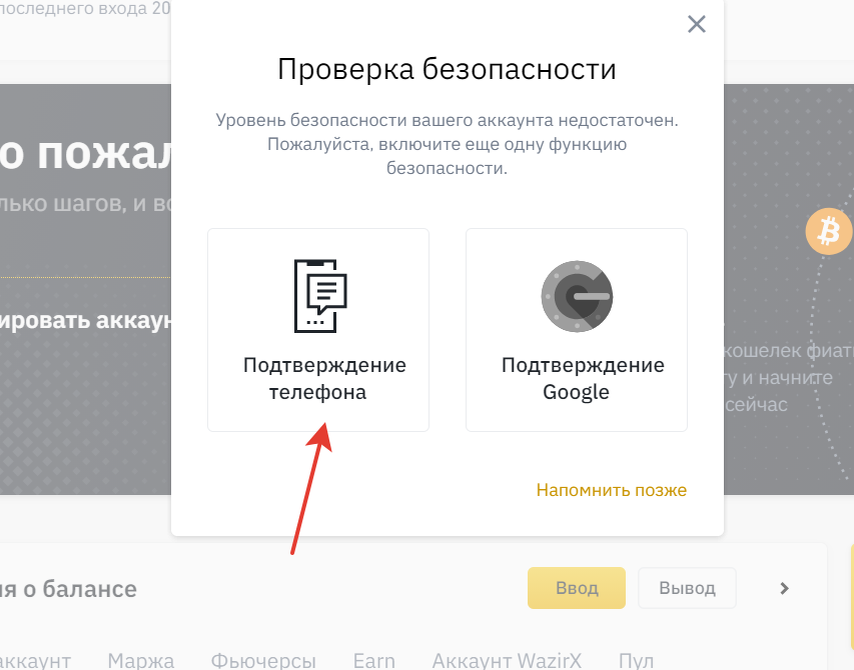Click the Bitcoin coin icon on the right

click(829, 231)
